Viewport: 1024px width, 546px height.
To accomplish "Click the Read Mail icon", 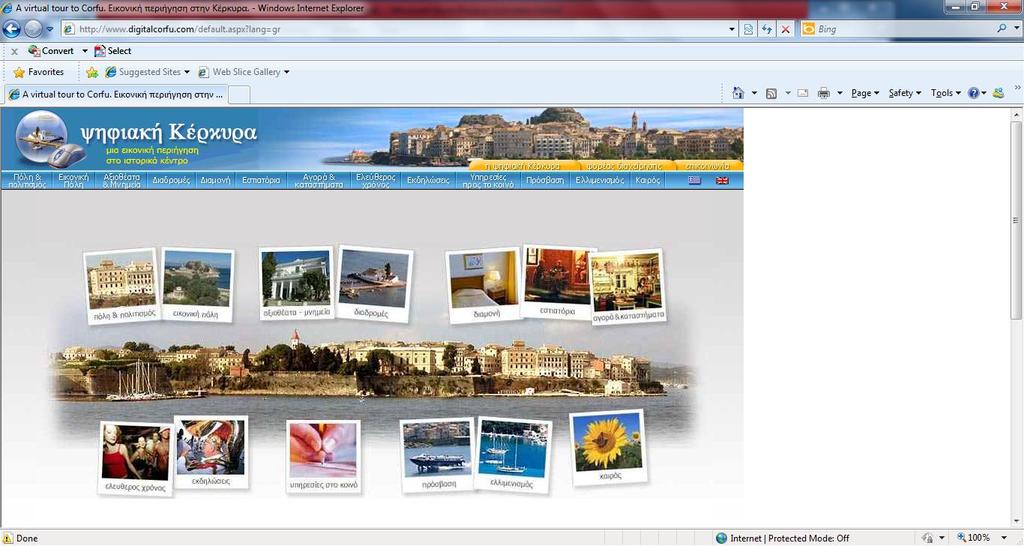I will coord(803,93).
